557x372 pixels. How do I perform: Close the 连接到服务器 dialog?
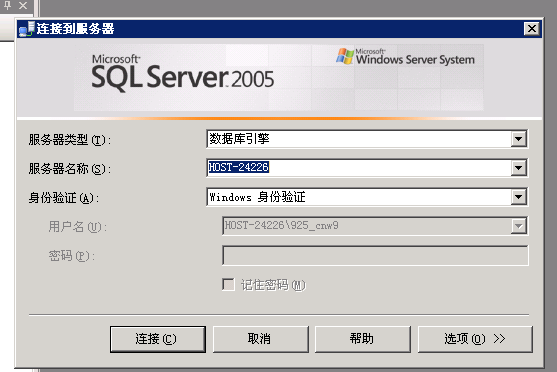coord(532,28)
